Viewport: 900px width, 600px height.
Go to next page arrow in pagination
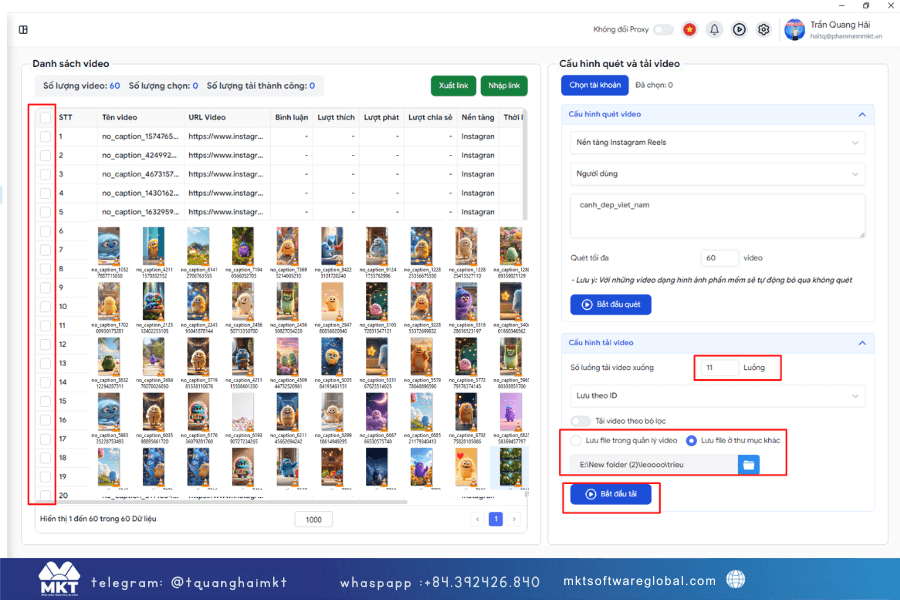(x=514, y=519)
